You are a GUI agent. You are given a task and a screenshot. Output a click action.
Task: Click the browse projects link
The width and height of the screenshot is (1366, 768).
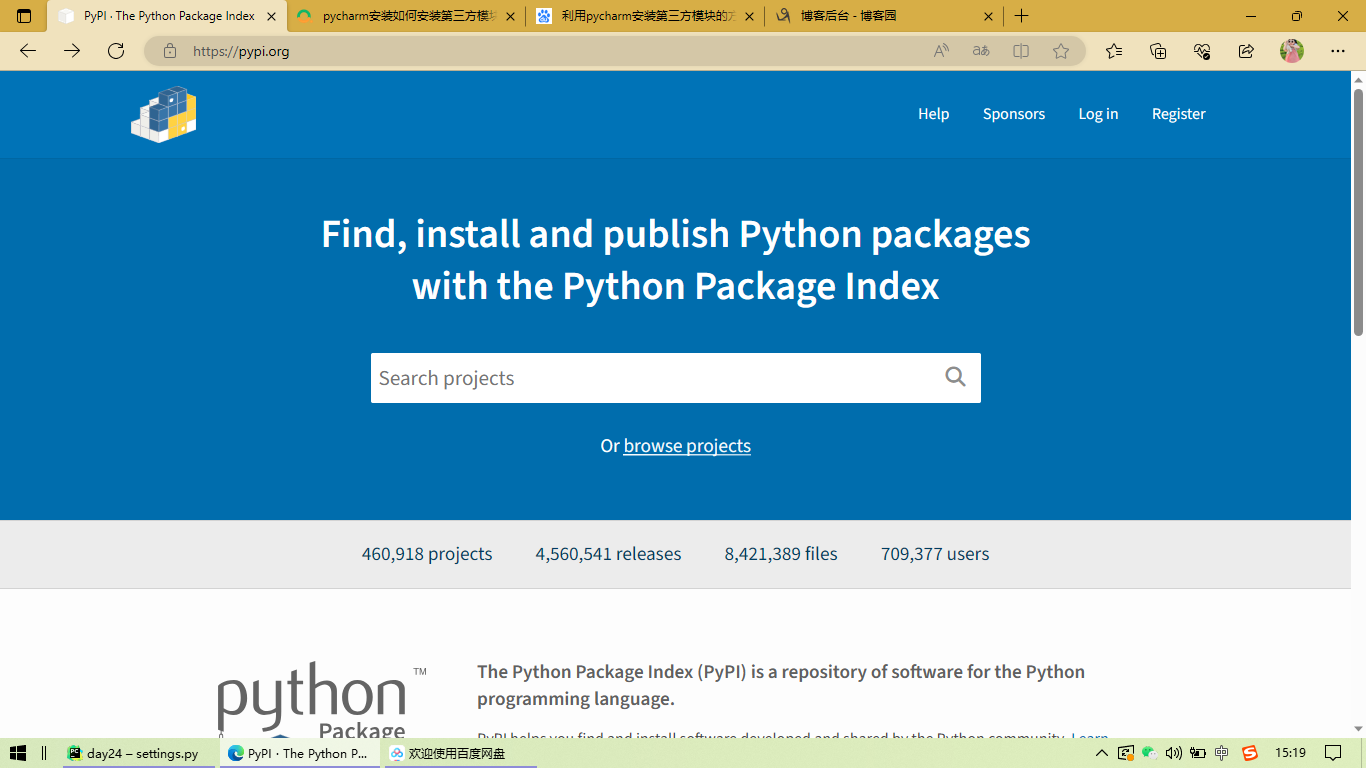(x=687, y=446)
